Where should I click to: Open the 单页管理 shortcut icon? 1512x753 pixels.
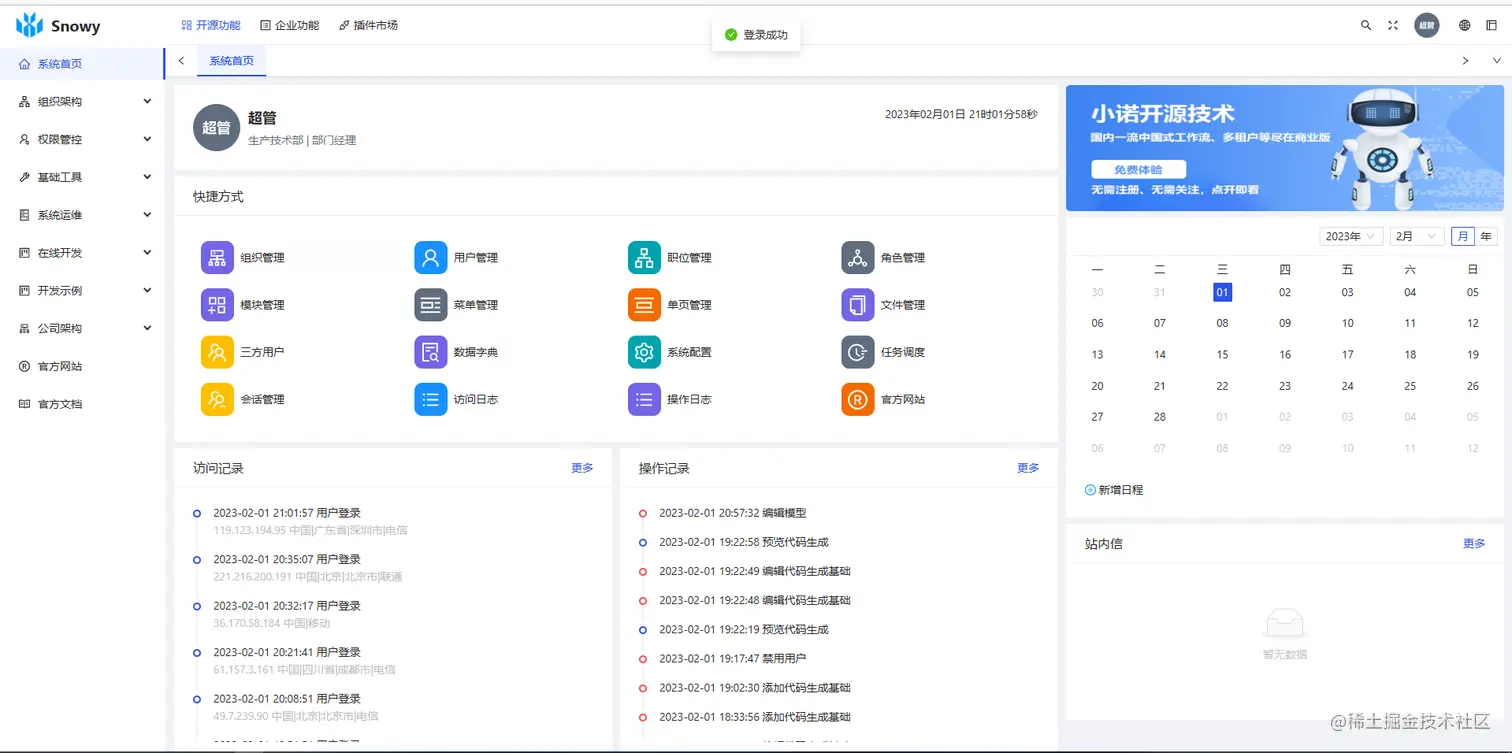click(x=644, y=304)
